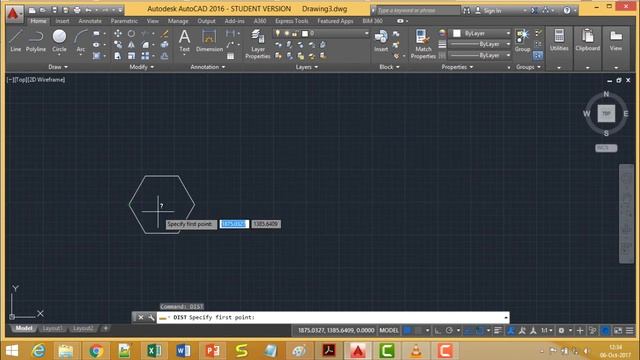Click the Match Properties tool
This screenshot has width=640, height=360.
point(423,44)
